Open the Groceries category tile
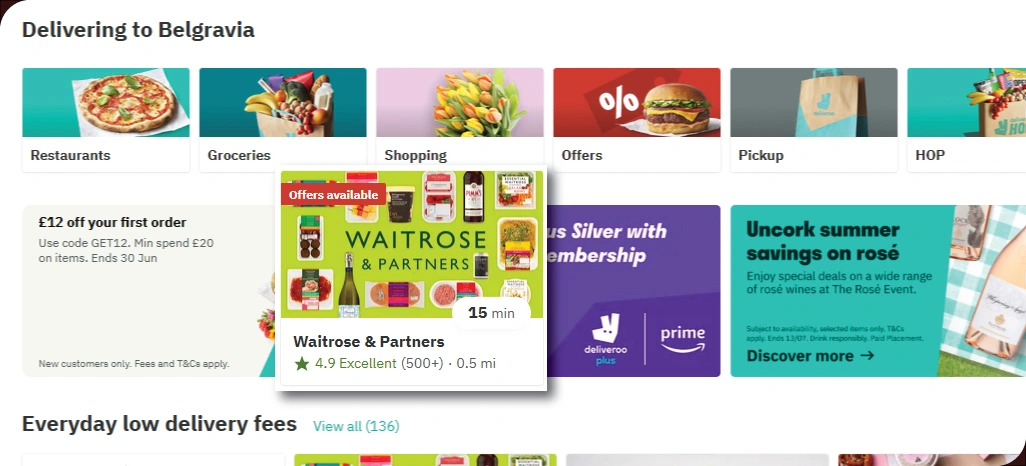The image size is (1026, 466). pos(283,120)
